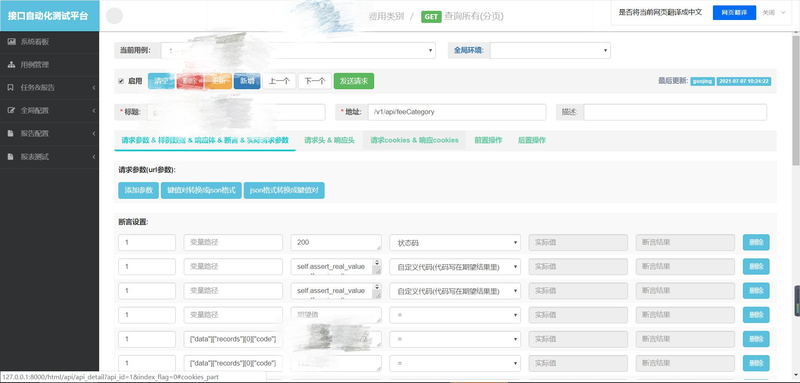Viewport: 800px width, 383px height.
Task: Click the 任务&报告 bookmark icon
Action: [11, 88]
